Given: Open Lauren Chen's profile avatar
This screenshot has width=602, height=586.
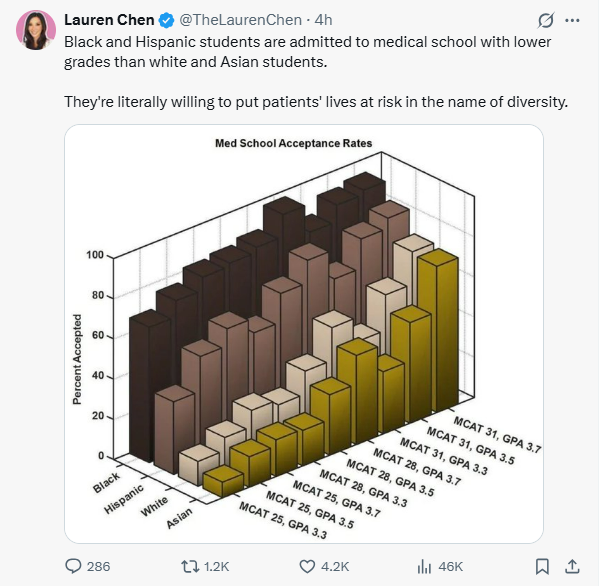Looking at the screenshot, I should (36, 30).
